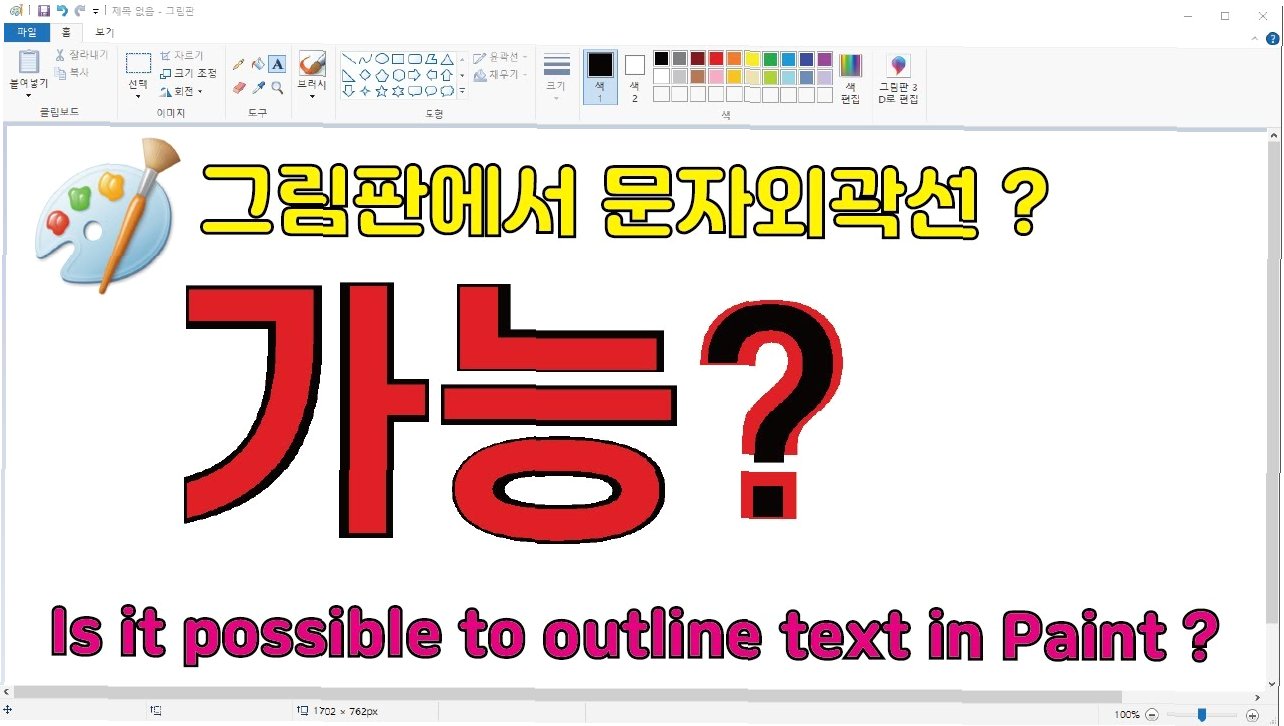Image resolution: width=1284 pixels, height=726 pixels.
Task: Choose the straight Line shape
Action: tap(349, 58)
